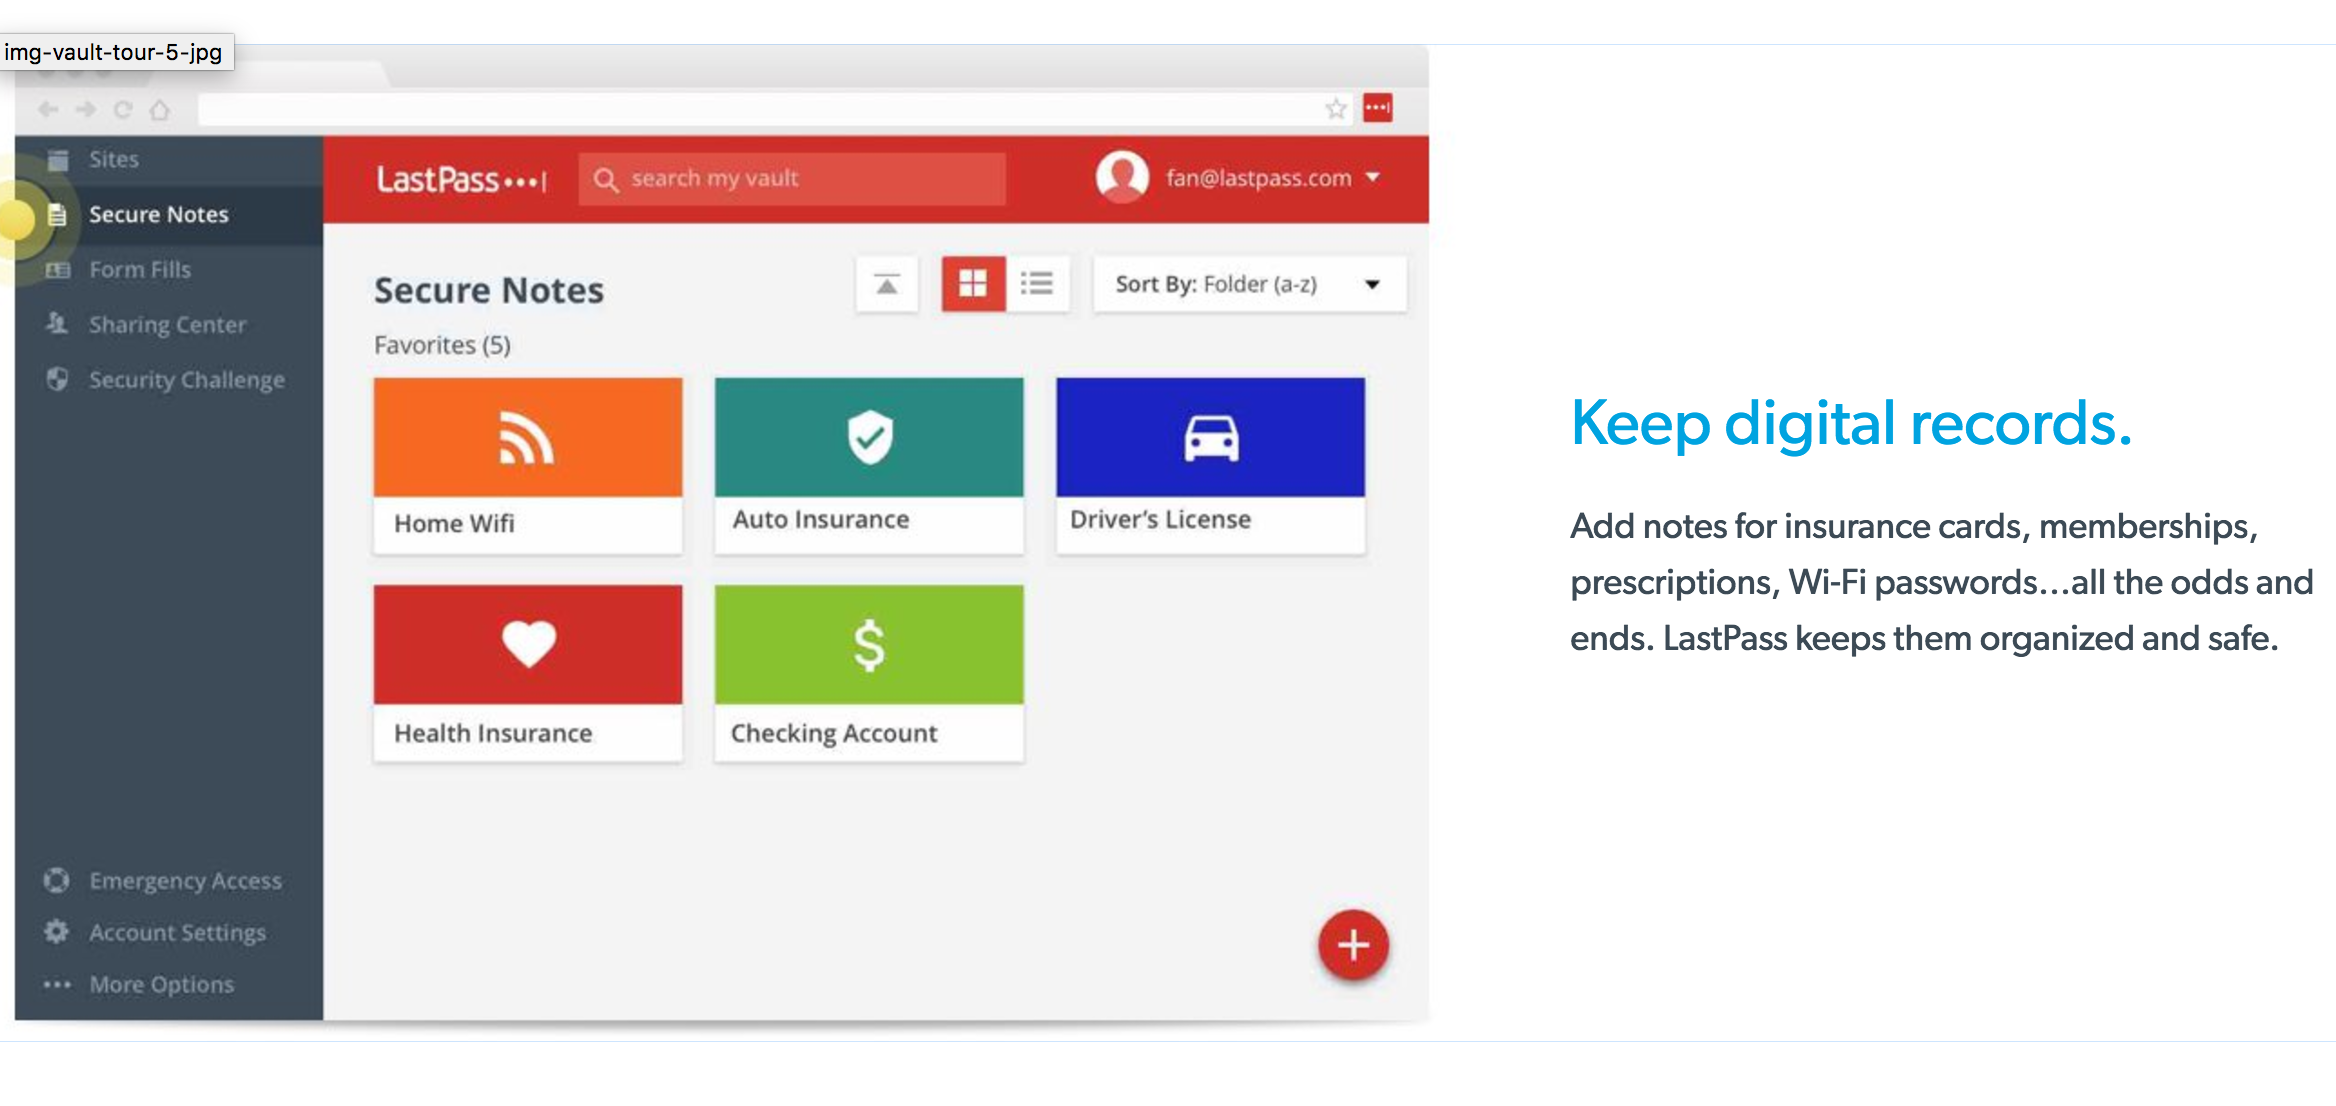
Task: Click the user avatar icon
Action: coord(1122,177)
